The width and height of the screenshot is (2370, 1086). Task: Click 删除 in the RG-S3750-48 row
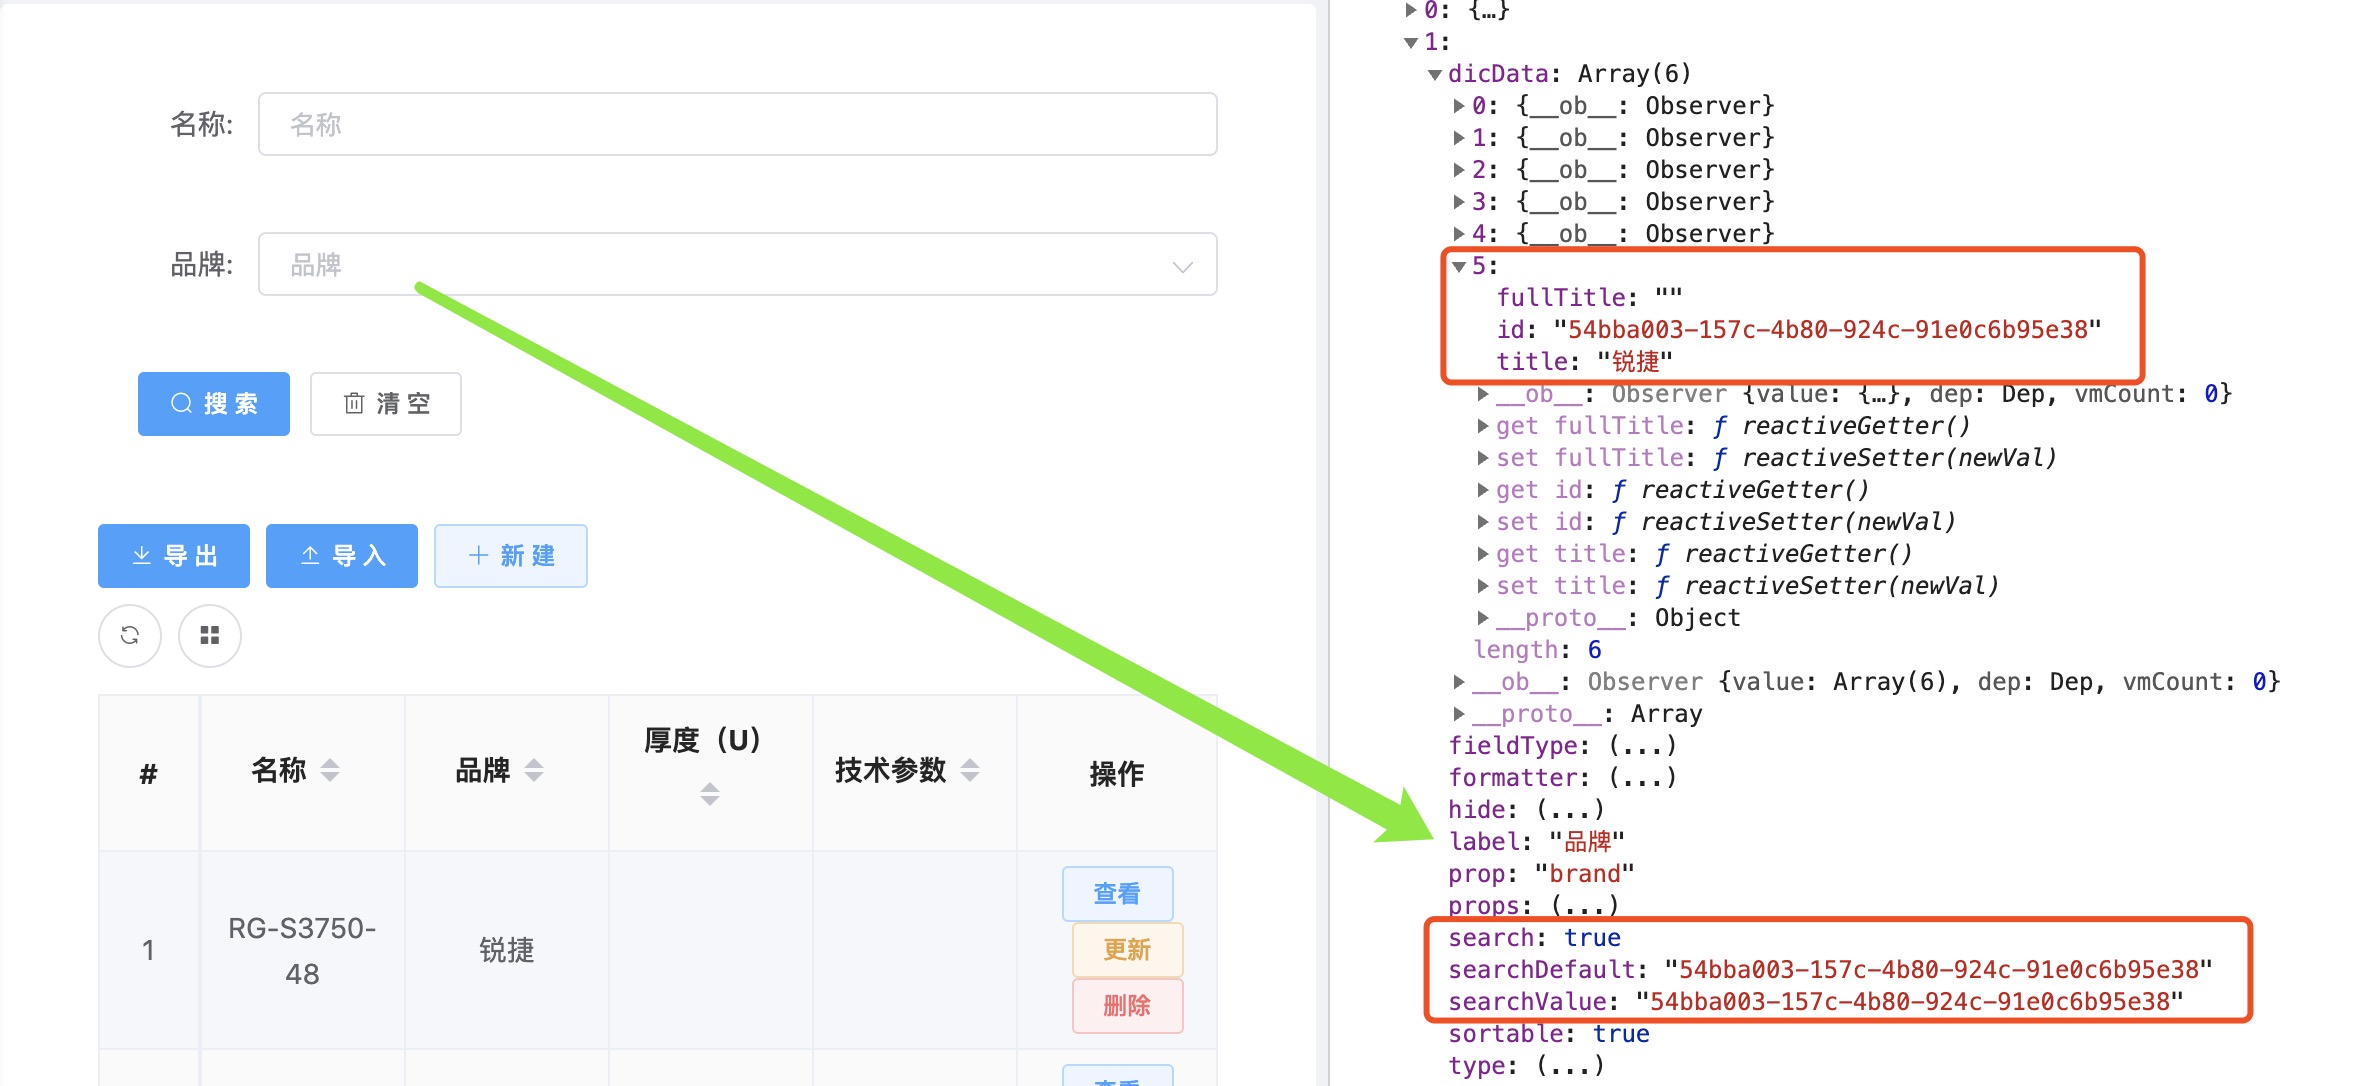(1127, 1005)
